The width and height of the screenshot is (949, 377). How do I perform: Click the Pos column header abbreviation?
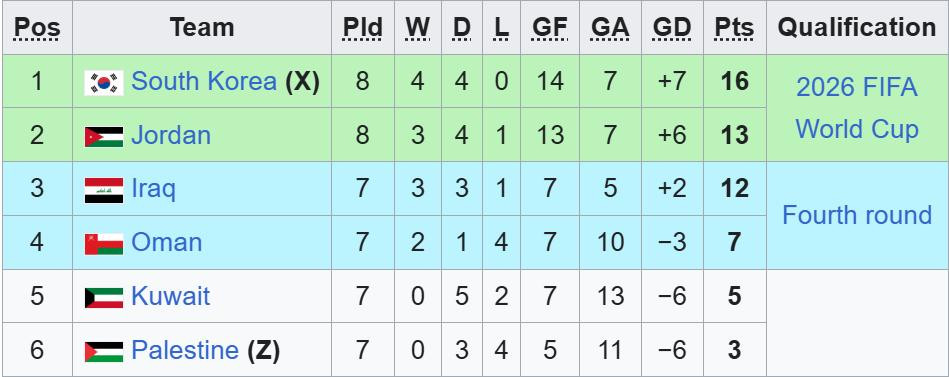click(37, 28)
